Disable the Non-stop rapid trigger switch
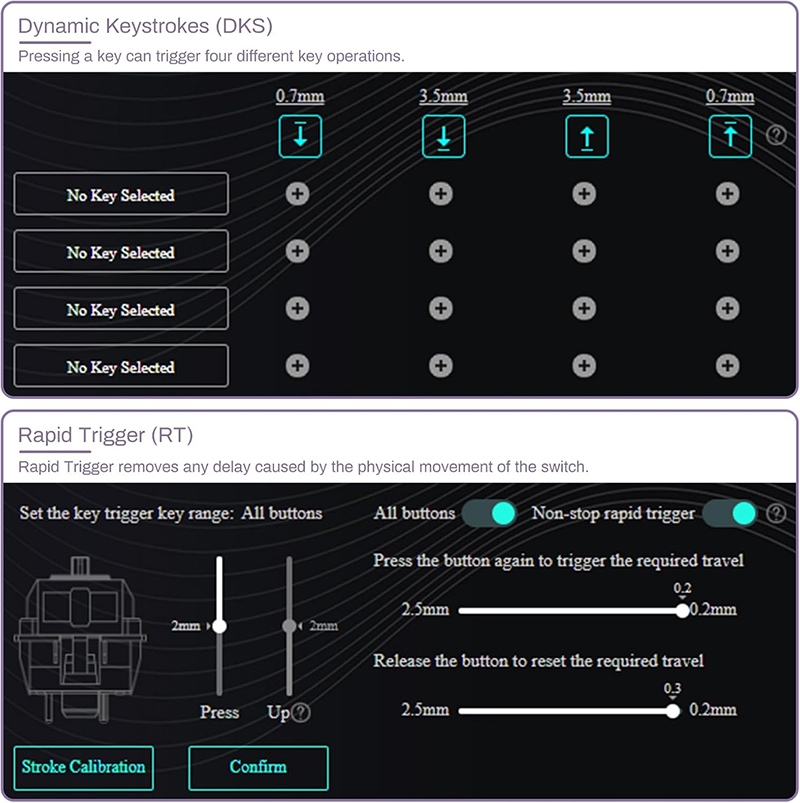 730,514
